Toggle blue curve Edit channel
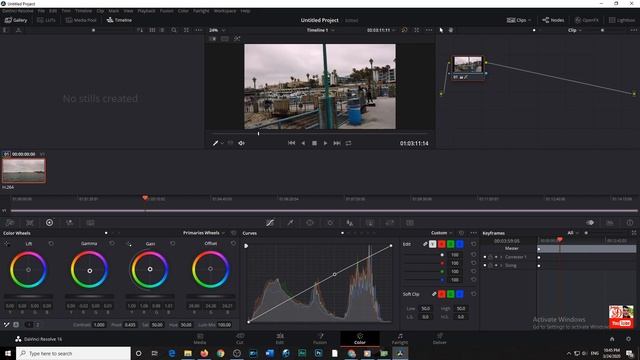Viewport: 640px width, 360px height. coord(460,244)
